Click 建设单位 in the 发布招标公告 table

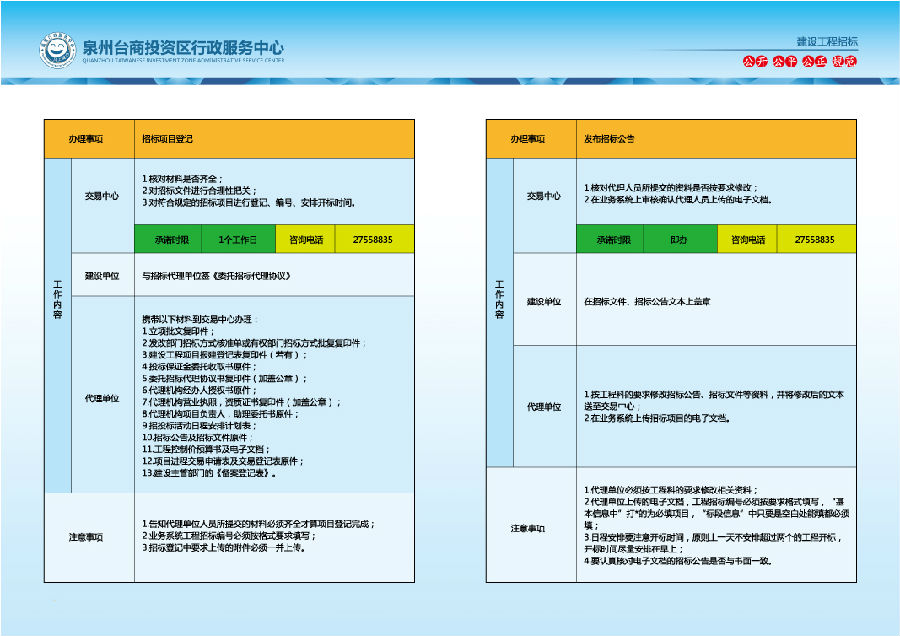(544, 301)
